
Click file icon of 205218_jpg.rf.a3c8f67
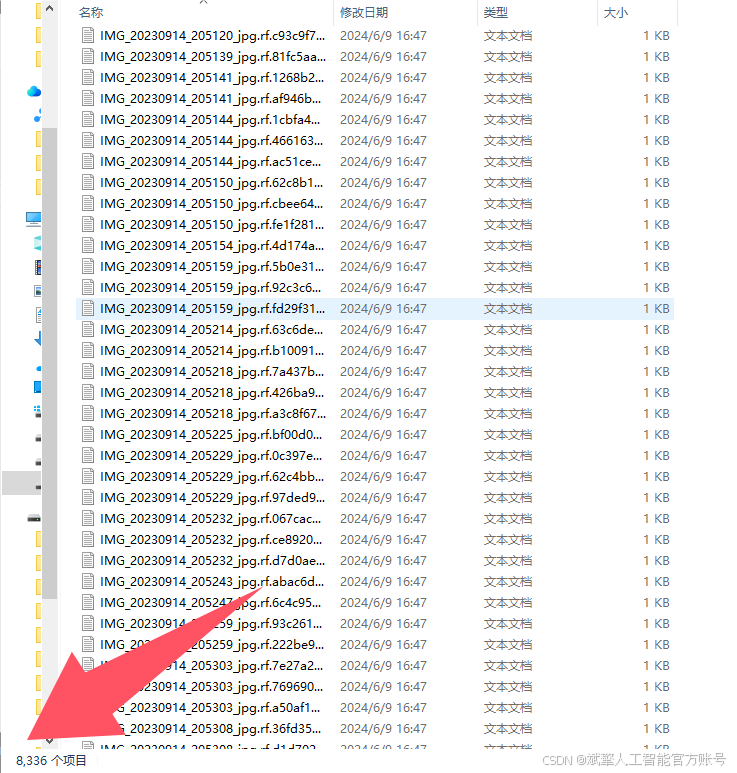88,414
